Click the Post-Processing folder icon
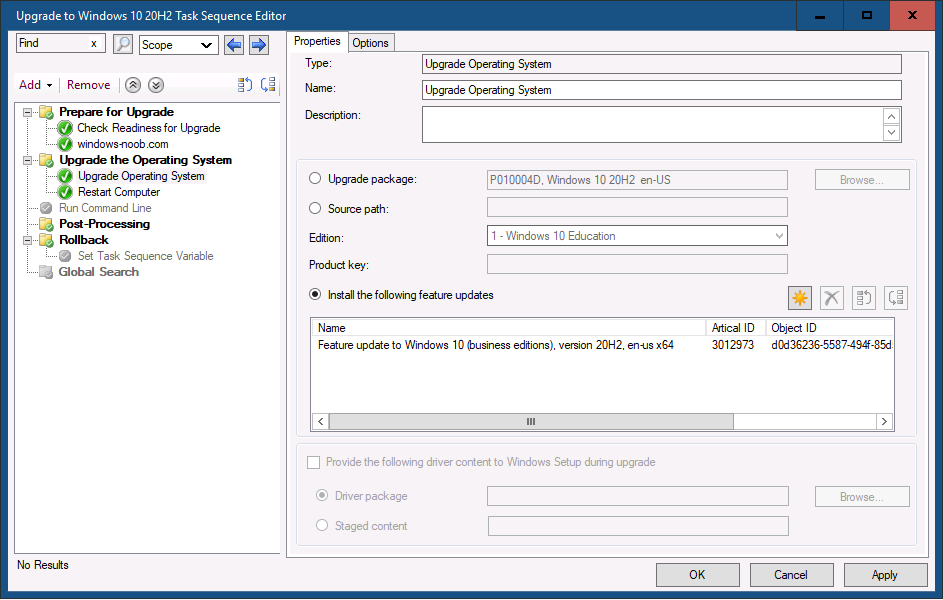943x600 pixels. 46,224
